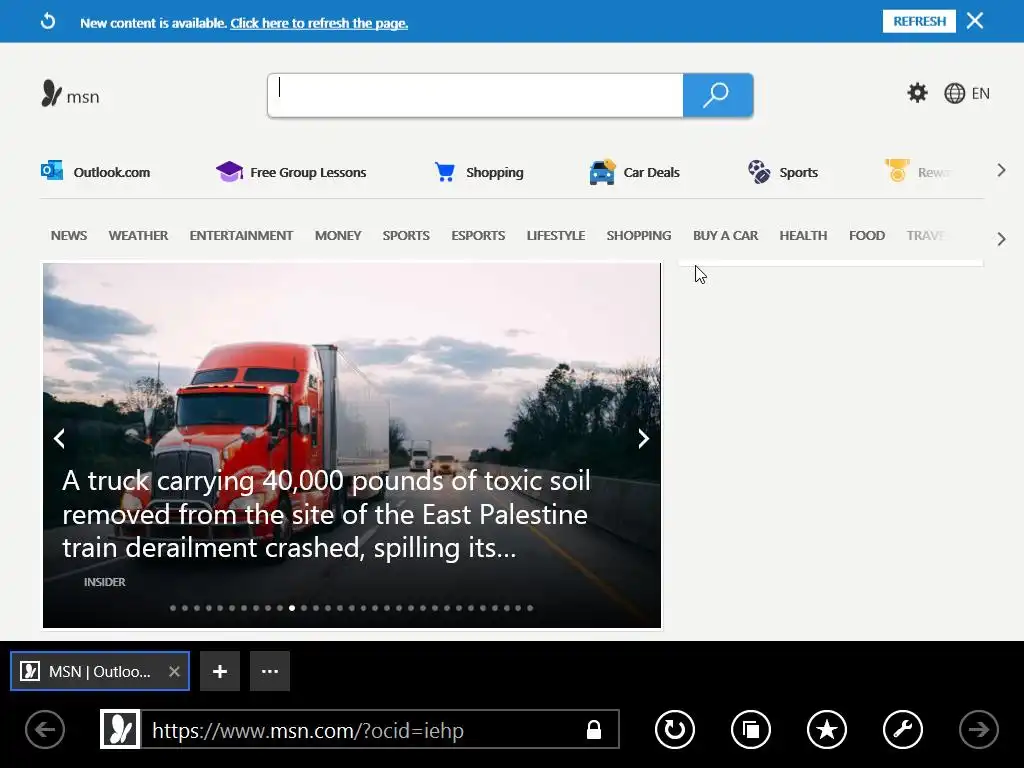The width and height of the screenshot is (1024, 768).
Task: Select the active highlighted carousel dot
Action: point(292,608)
